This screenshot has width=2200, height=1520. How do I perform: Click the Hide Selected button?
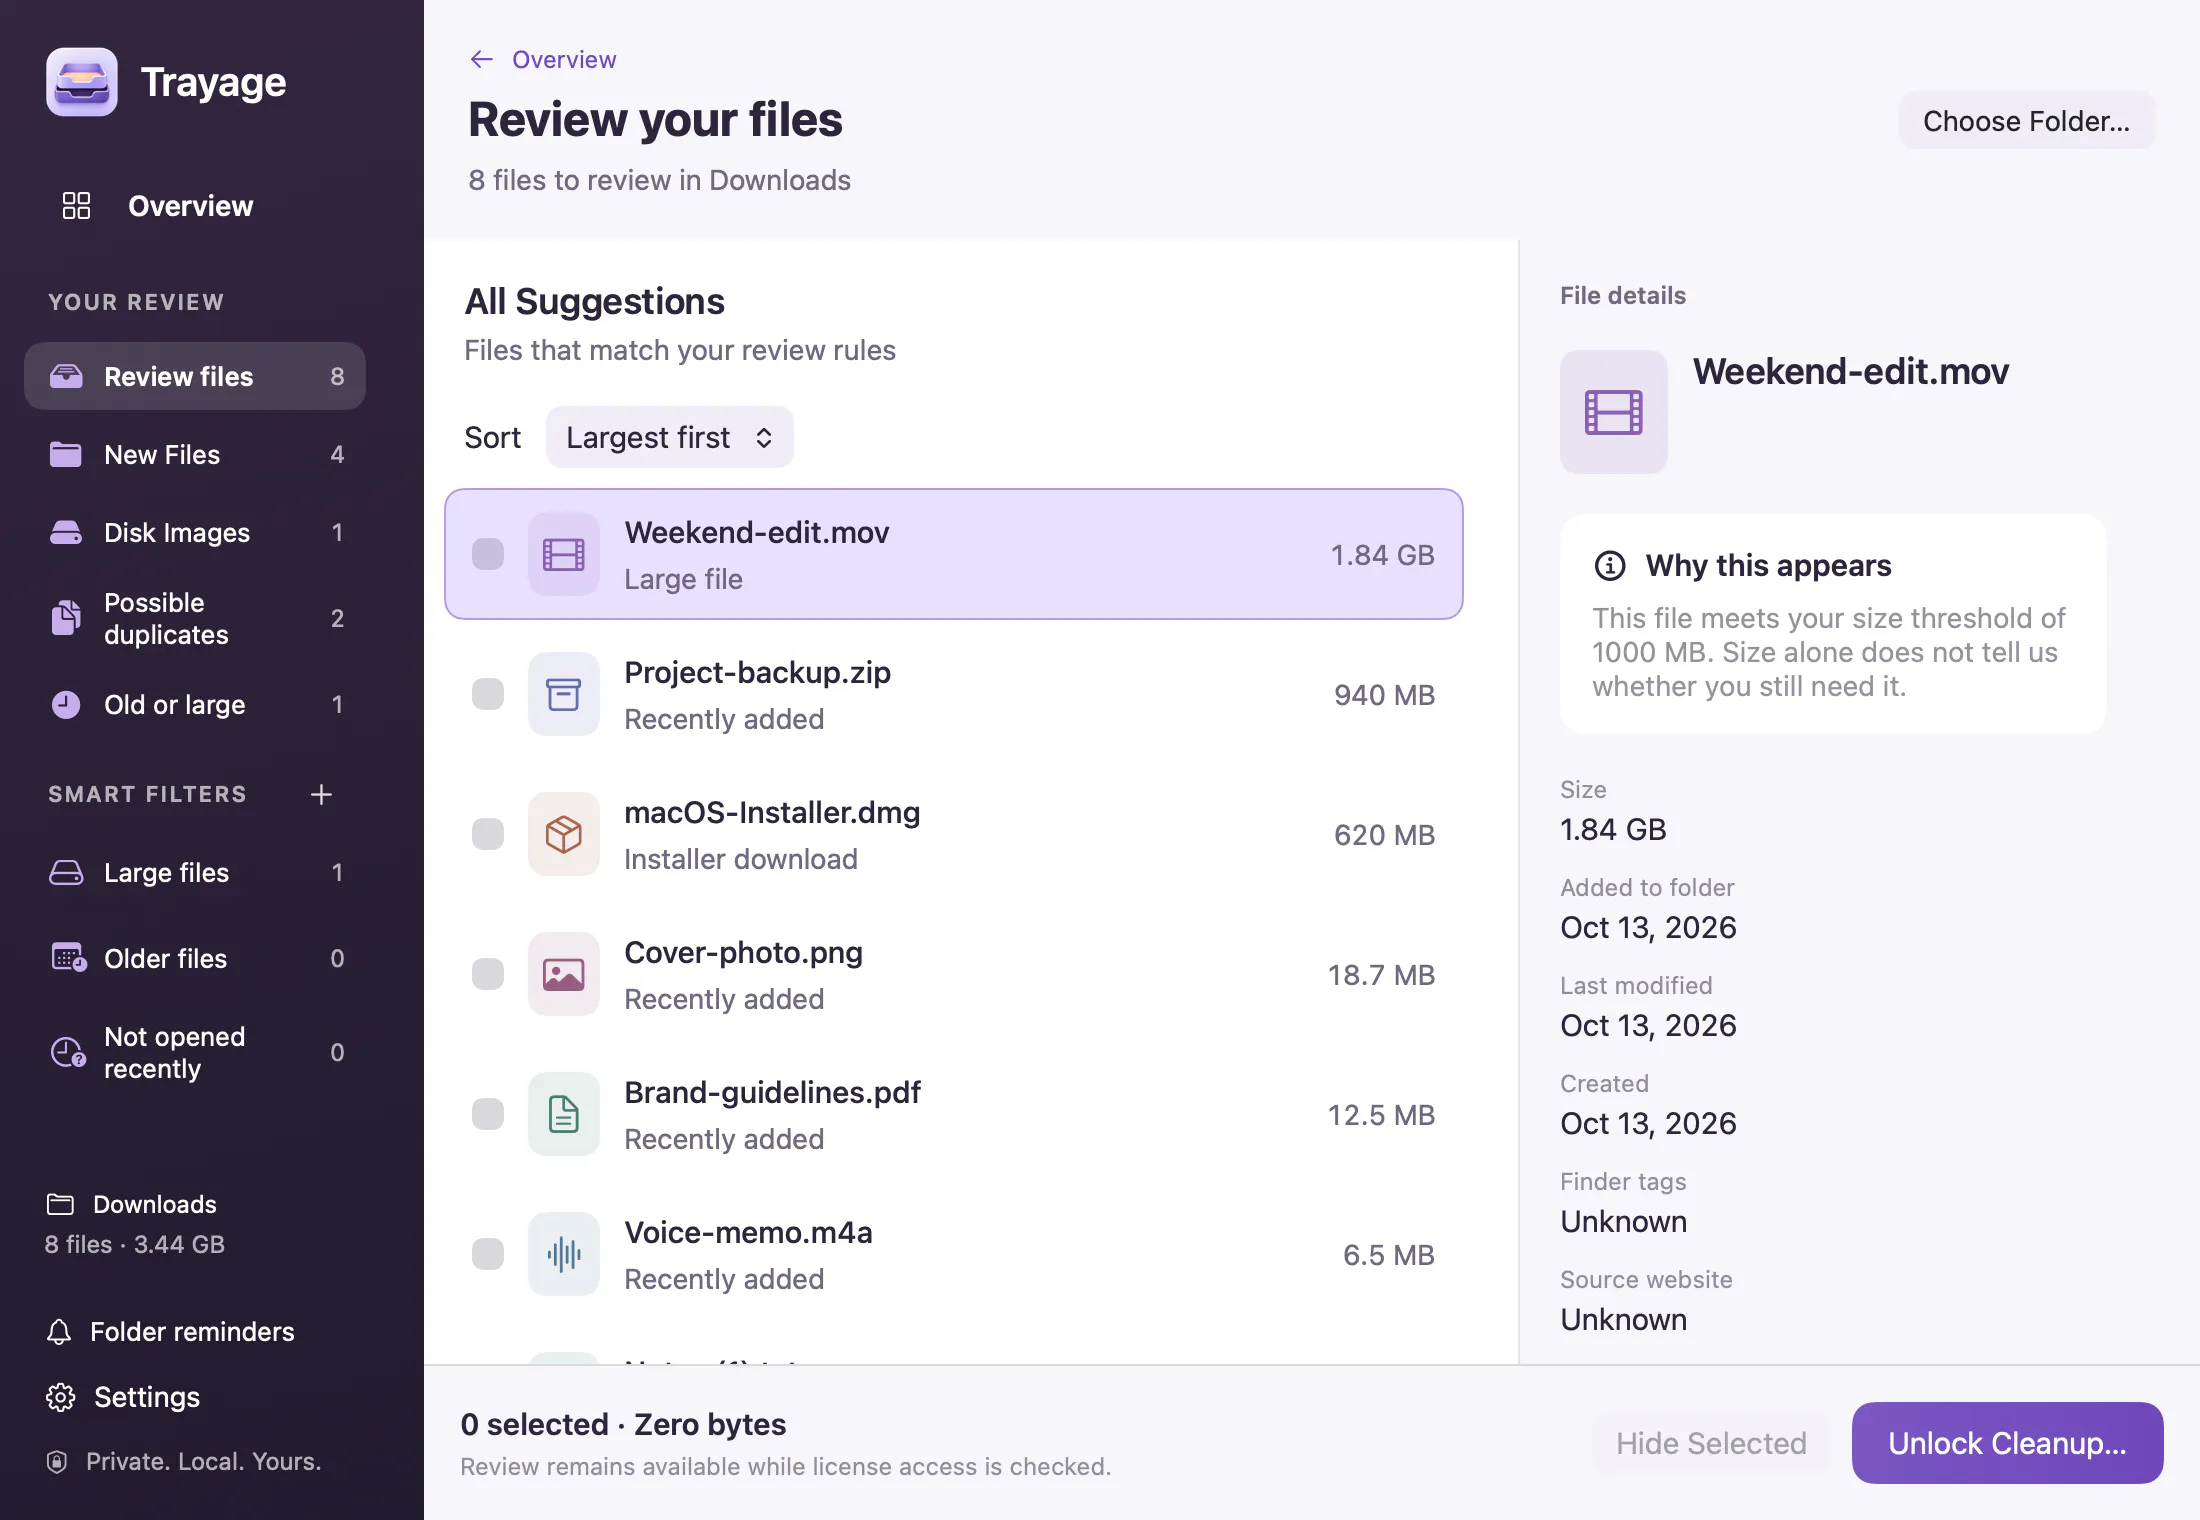click(1711, 1443)
